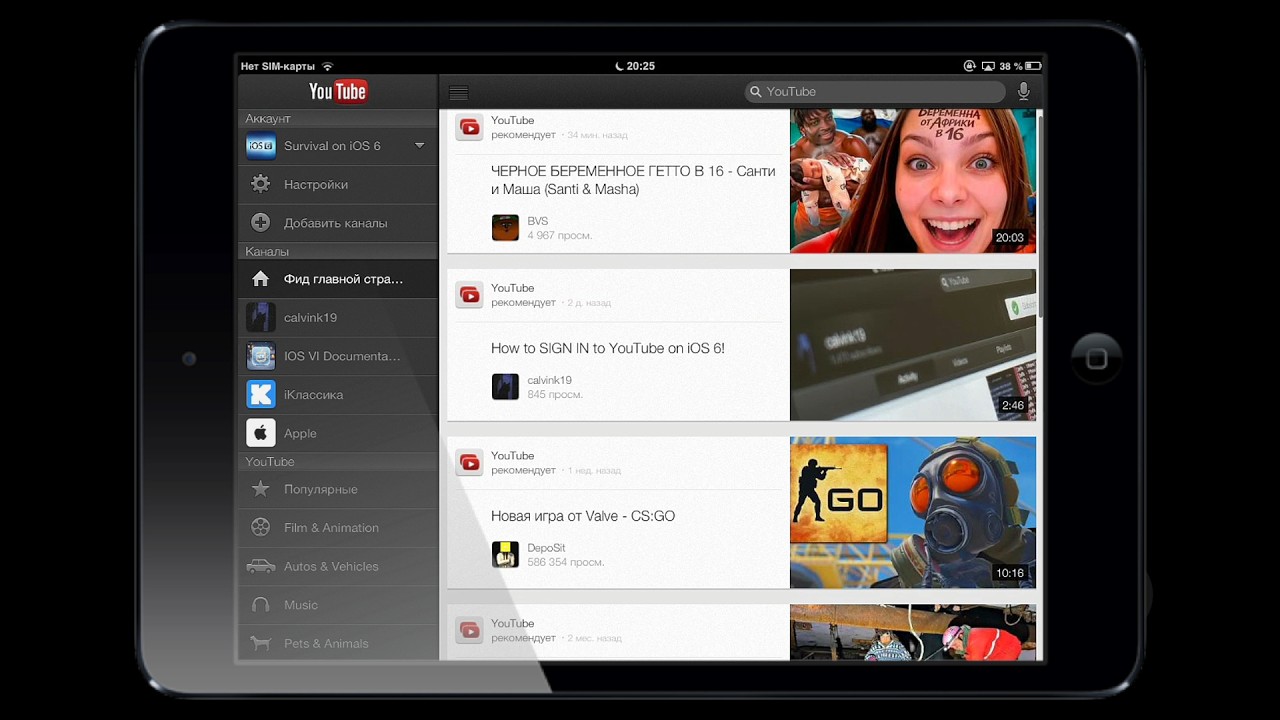Tap the YouTube logo in sidebar header
Viewport: 1280px width, 720px height.
(x=338, y=91)
